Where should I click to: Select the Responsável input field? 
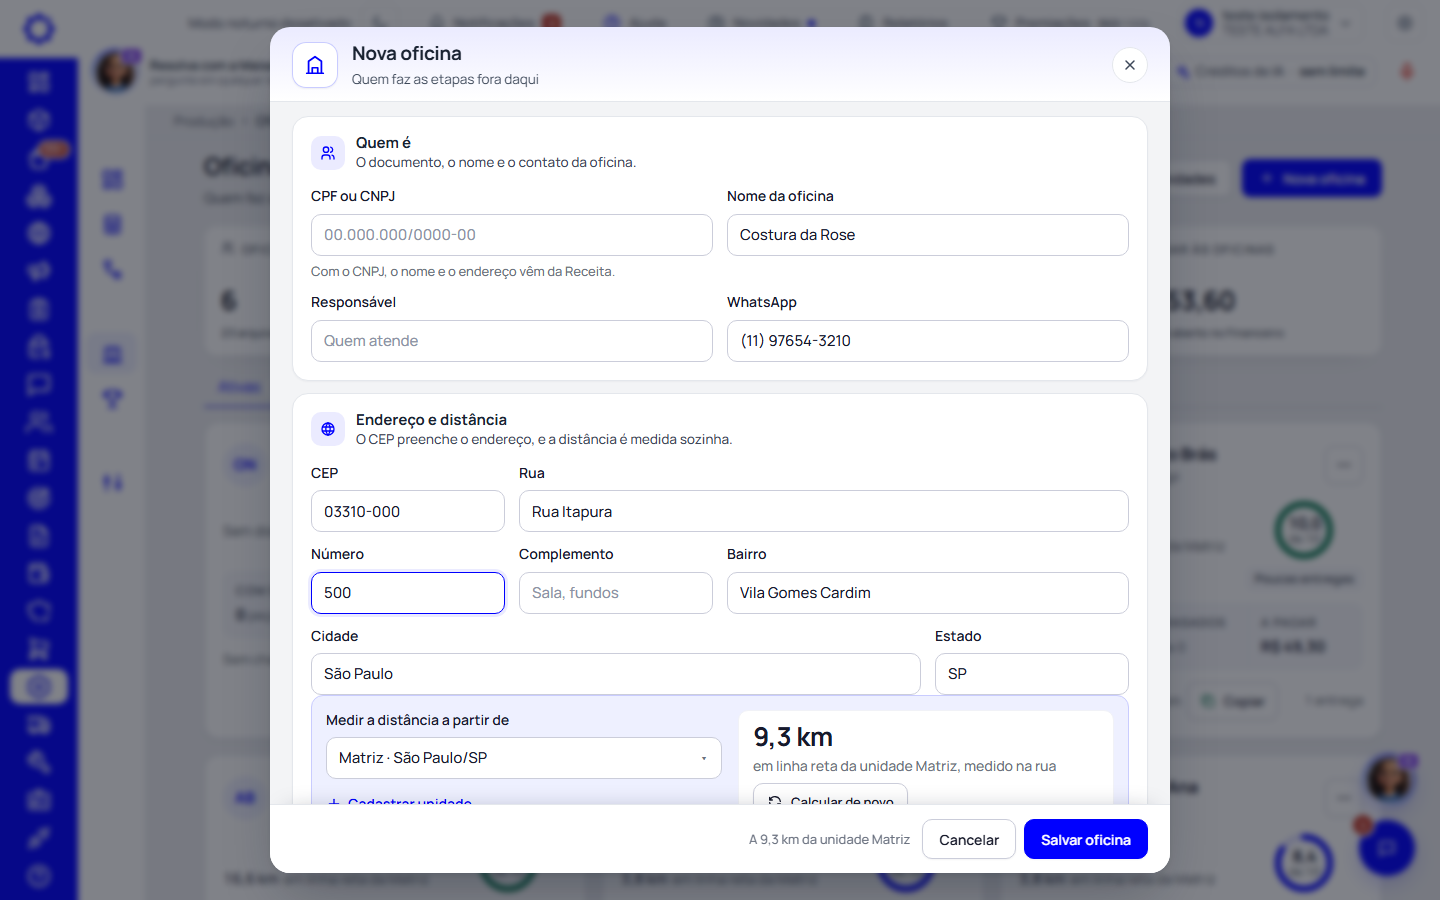(512, 341)
